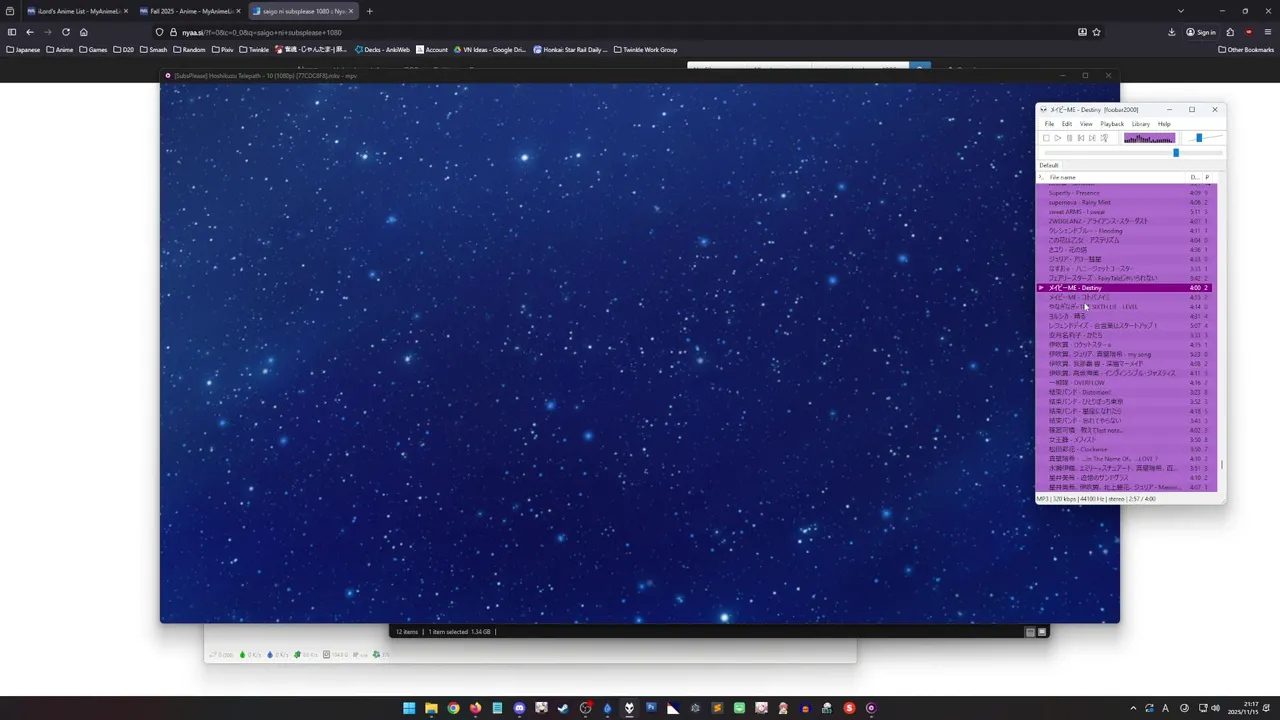Image resolution: width=1280 pixels, height=720 pixels.
Task: Switch to 'Fall 2025 - Anime' tab
Action: point(189,11)
